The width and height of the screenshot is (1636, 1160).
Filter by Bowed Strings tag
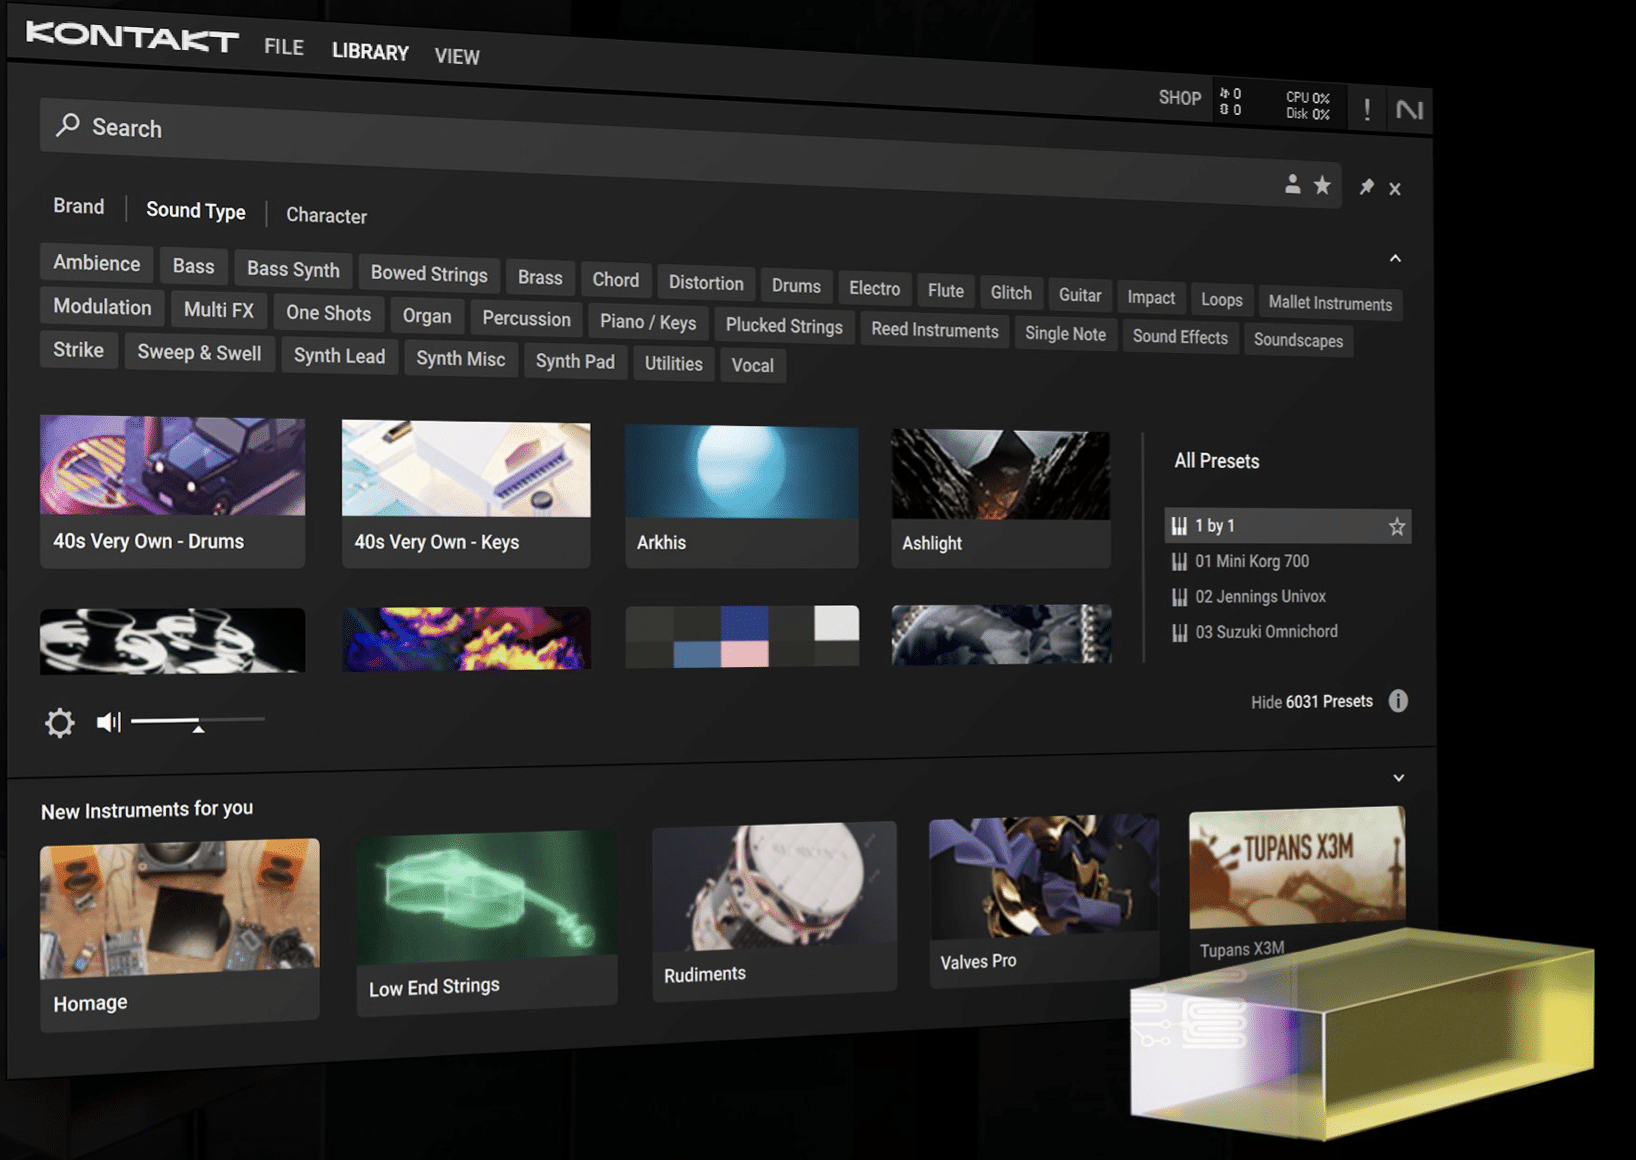click(x=429, y=274)
